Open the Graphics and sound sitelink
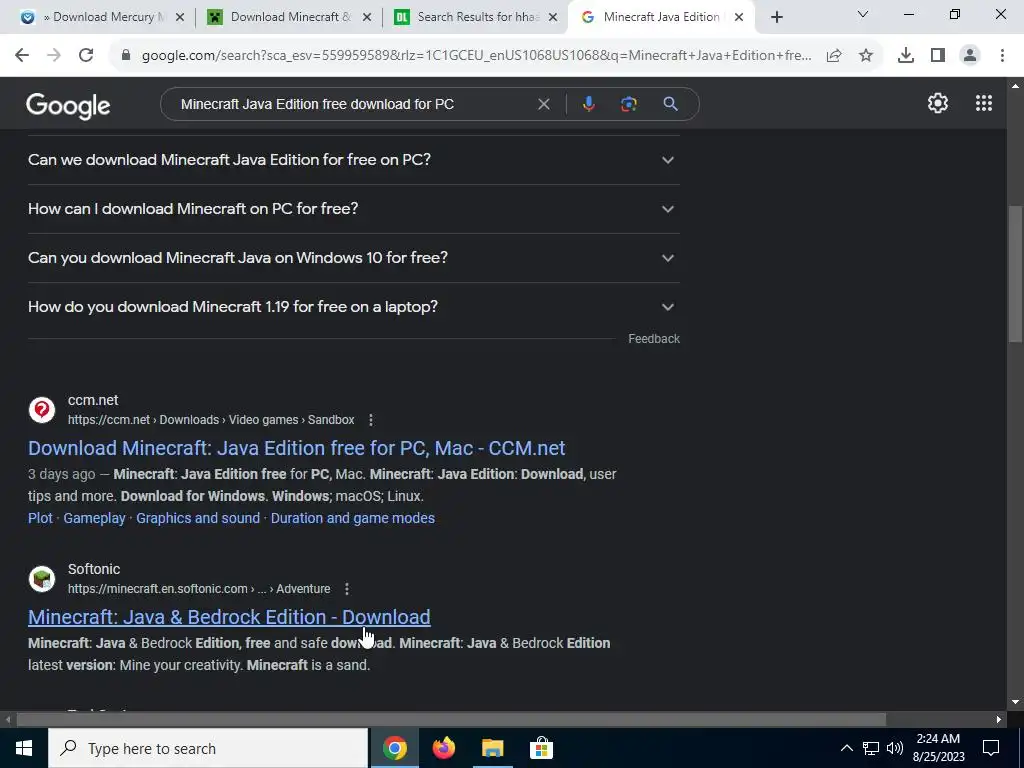This screenshot has width=1024, height=768. [x=198, y=518]
